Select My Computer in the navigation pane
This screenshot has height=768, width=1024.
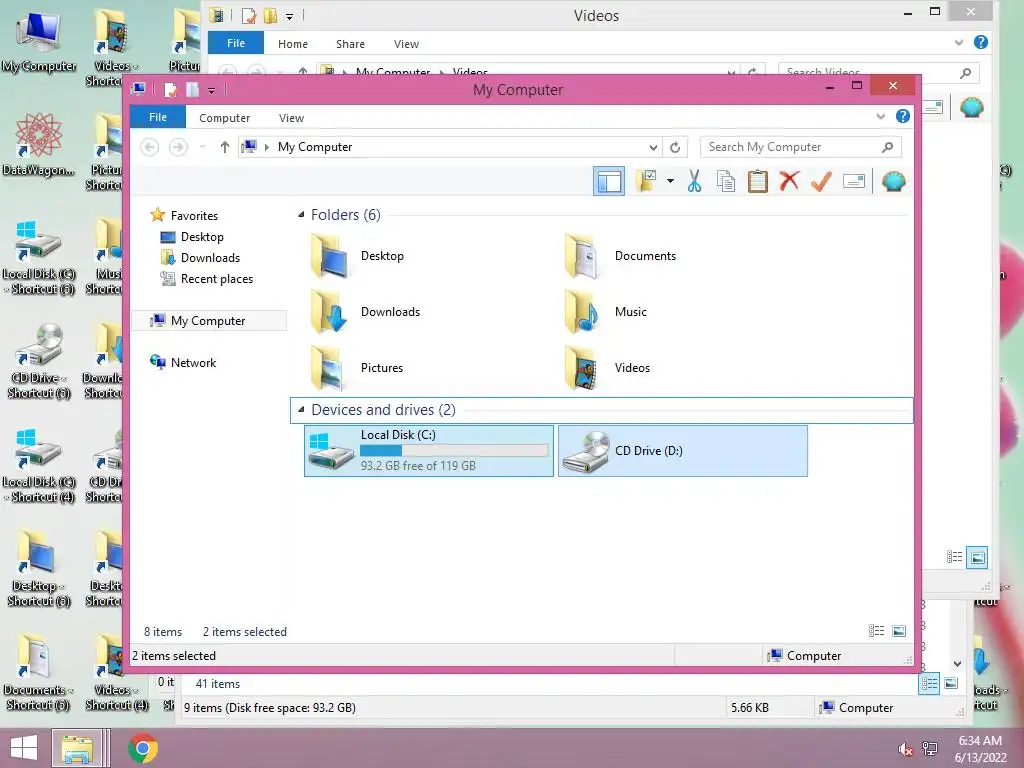click(209, 321)
